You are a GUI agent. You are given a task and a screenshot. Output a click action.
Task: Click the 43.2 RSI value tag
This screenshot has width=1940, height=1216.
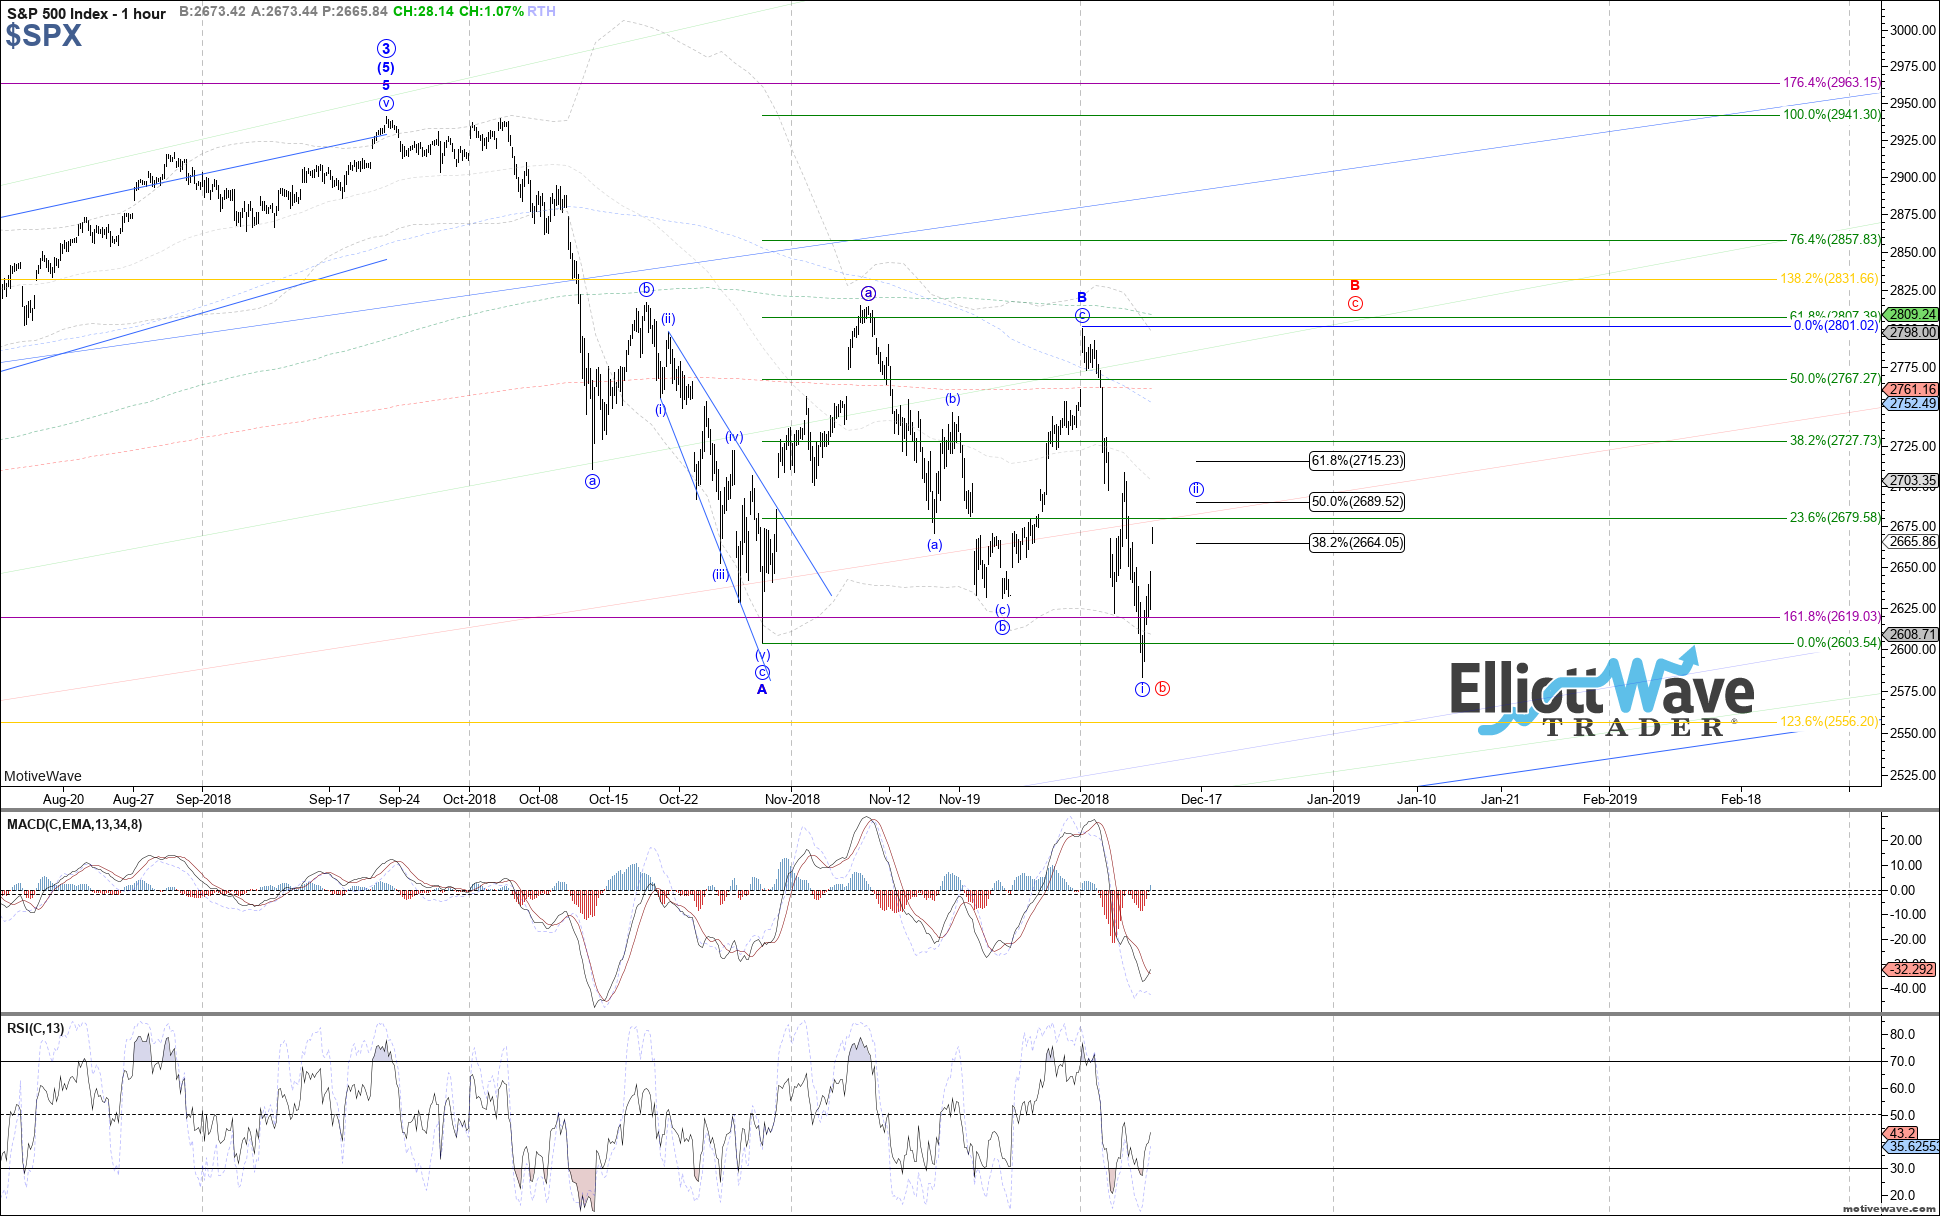click(1900, 1134)
